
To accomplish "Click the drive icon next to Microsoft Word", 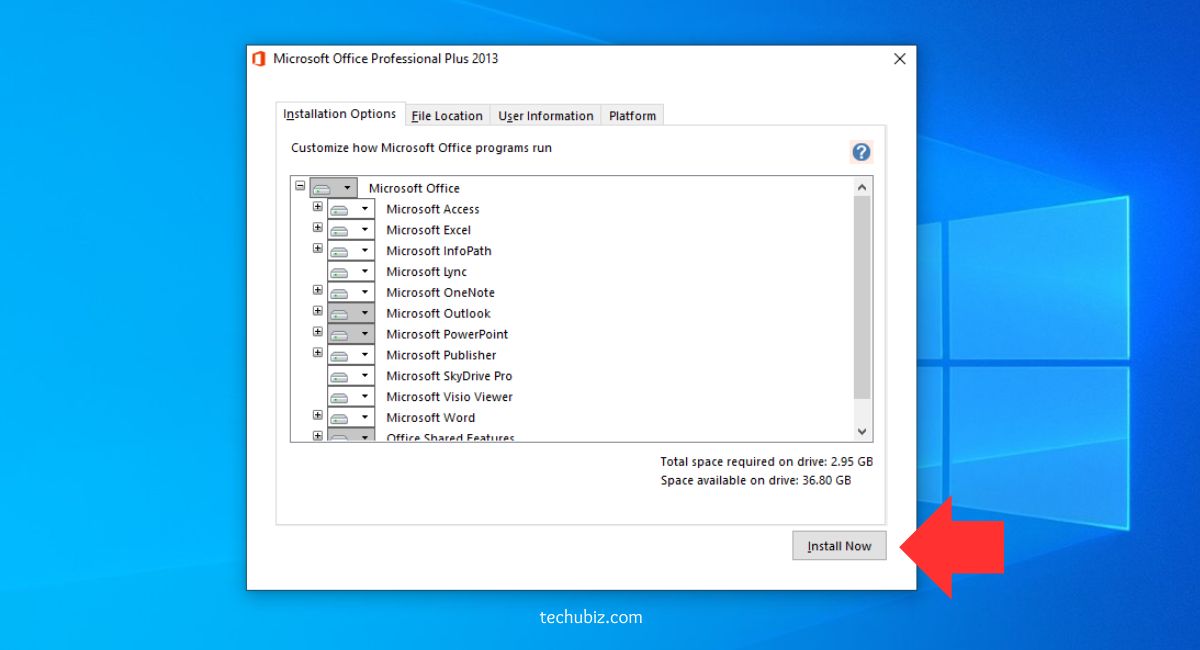I will click(x=340, y=418).
